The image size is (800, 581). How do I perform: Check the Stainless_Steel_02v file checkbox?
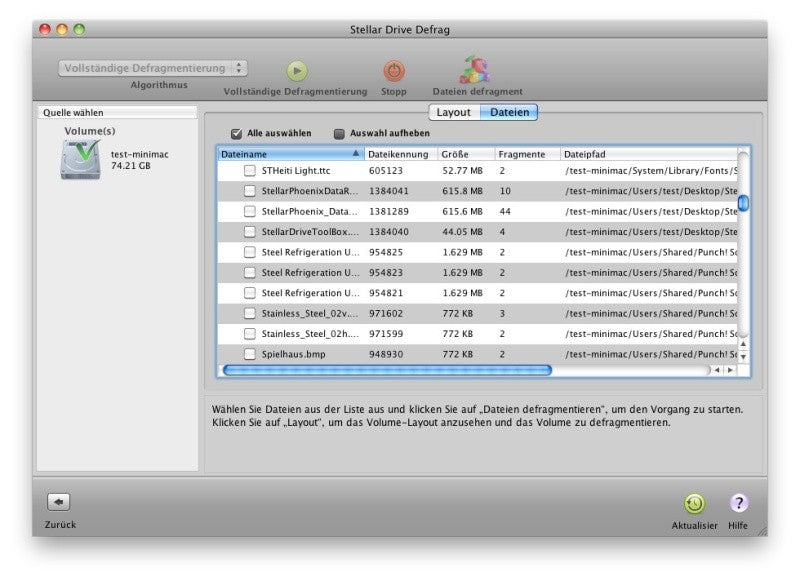point(249,313)
